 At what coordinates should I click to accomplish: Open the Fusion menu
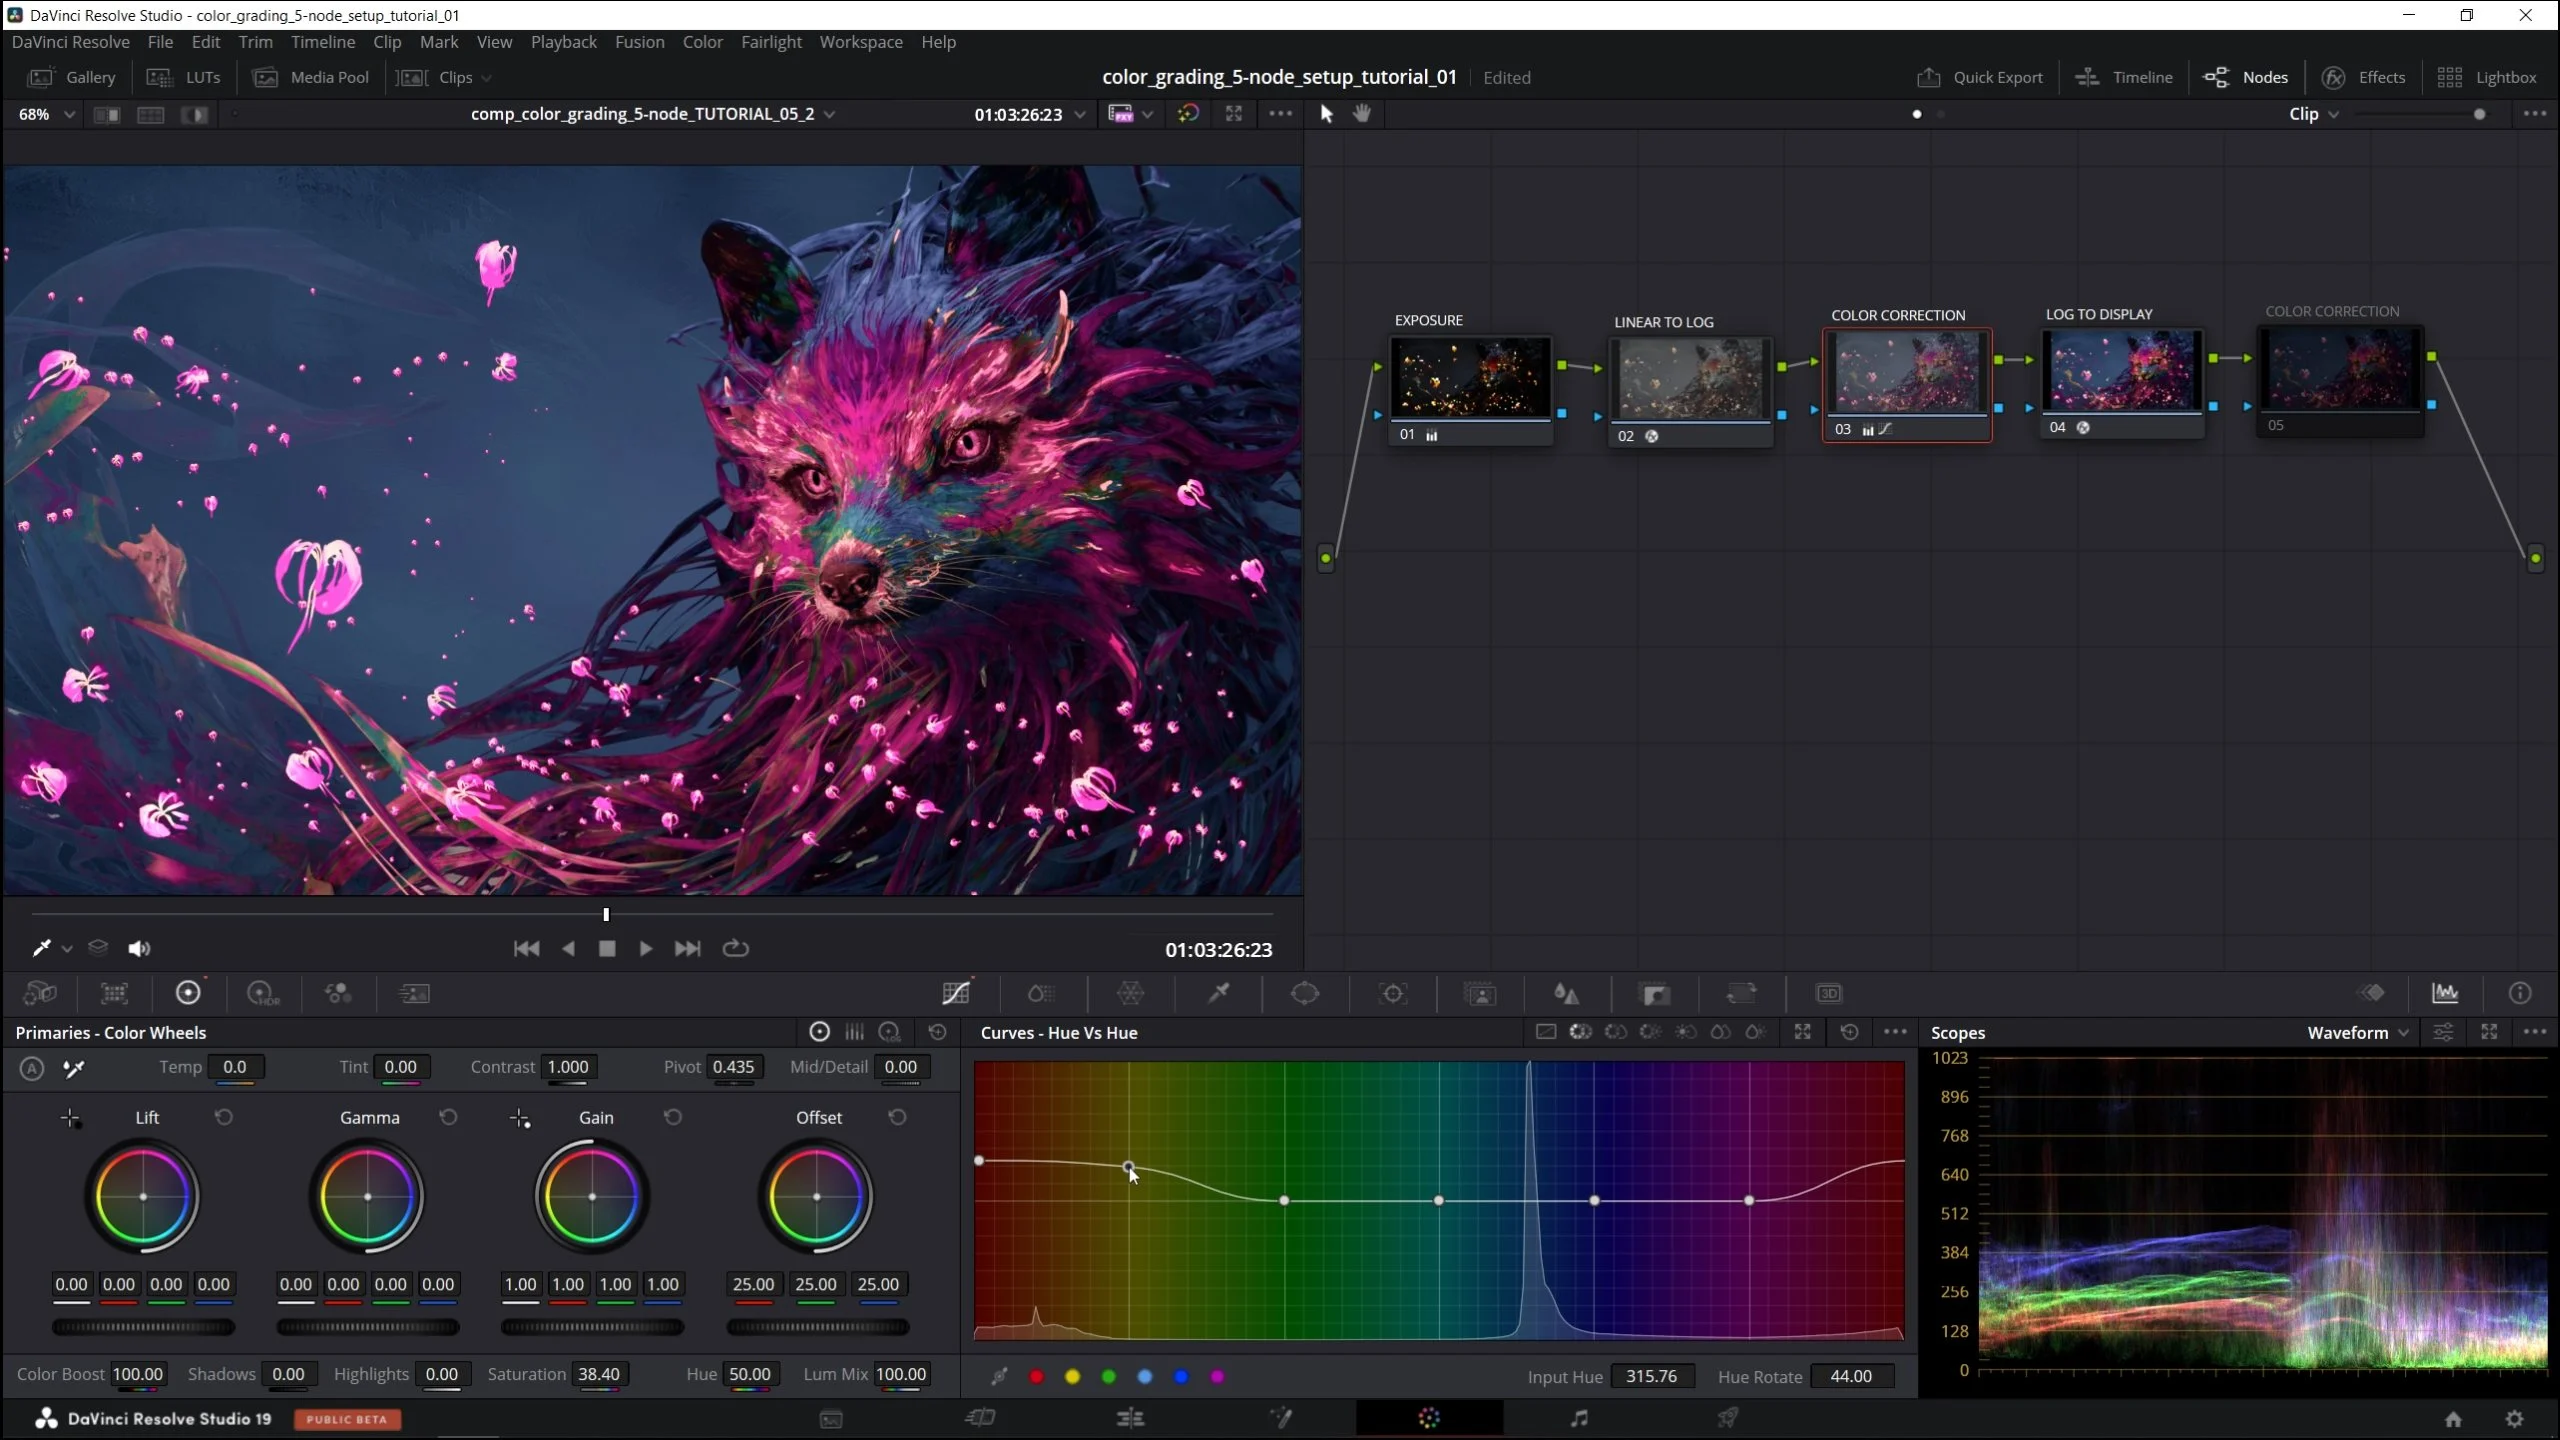639,42
